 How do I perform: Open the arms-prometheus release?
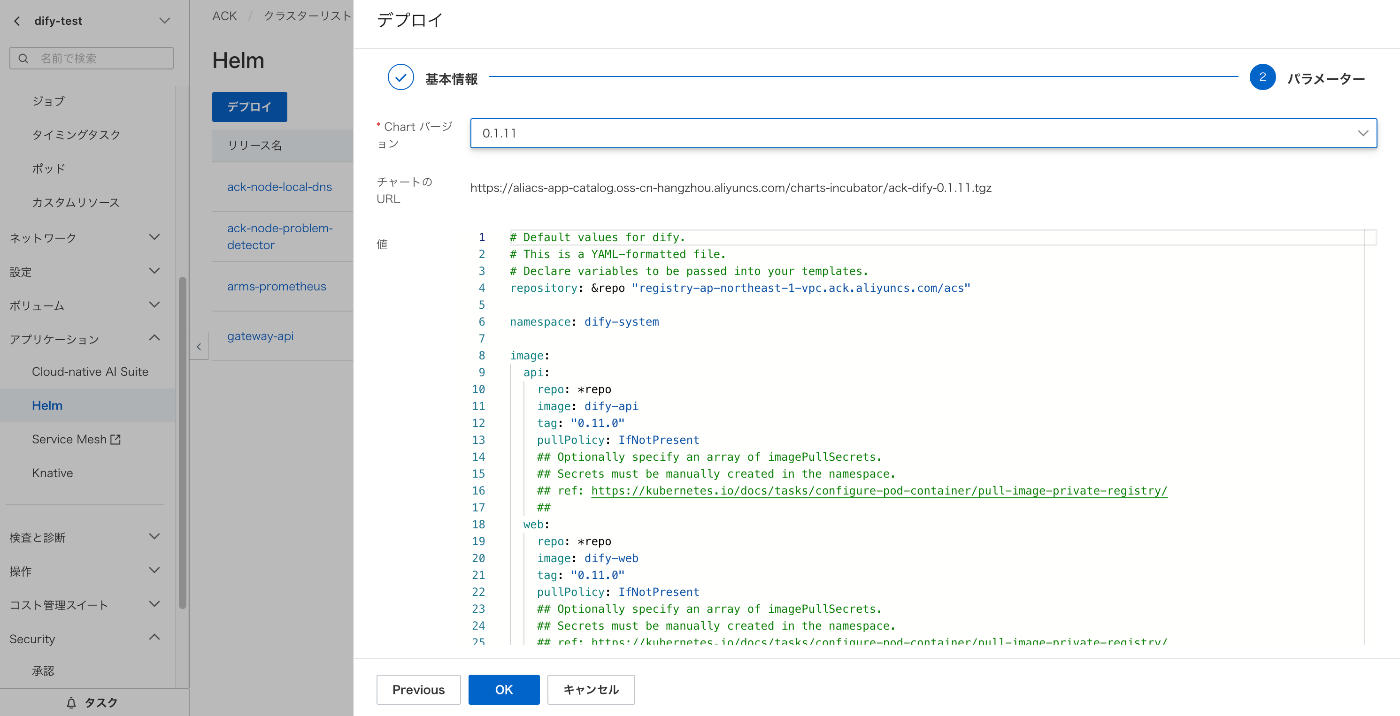276,287
